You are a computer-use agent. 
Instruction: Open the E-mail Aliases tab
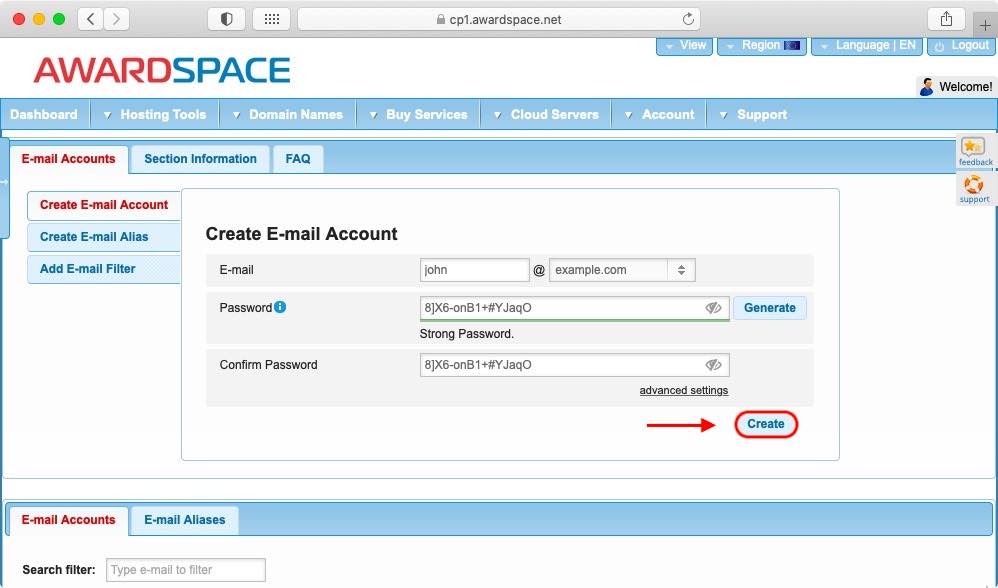(184, 519)
